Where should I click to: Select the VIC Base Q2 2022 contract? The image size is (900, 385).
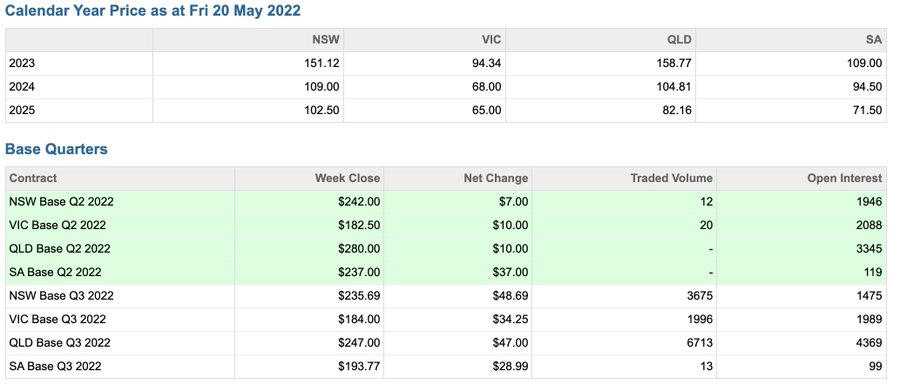coord(445,225)
